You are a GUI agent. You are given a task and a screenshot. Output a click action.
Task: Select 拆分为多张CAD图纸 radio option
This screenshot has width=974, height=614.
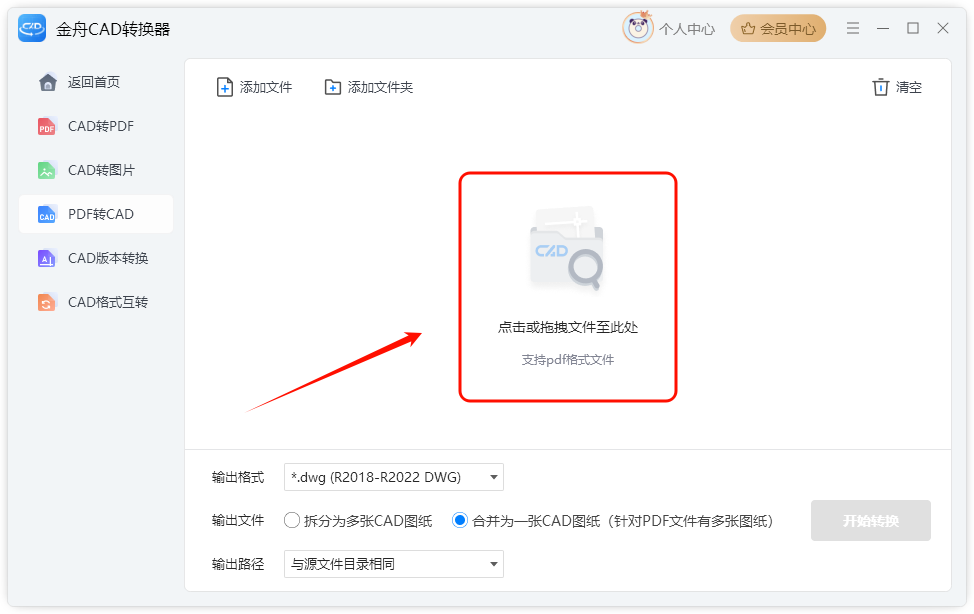point(292,520)
